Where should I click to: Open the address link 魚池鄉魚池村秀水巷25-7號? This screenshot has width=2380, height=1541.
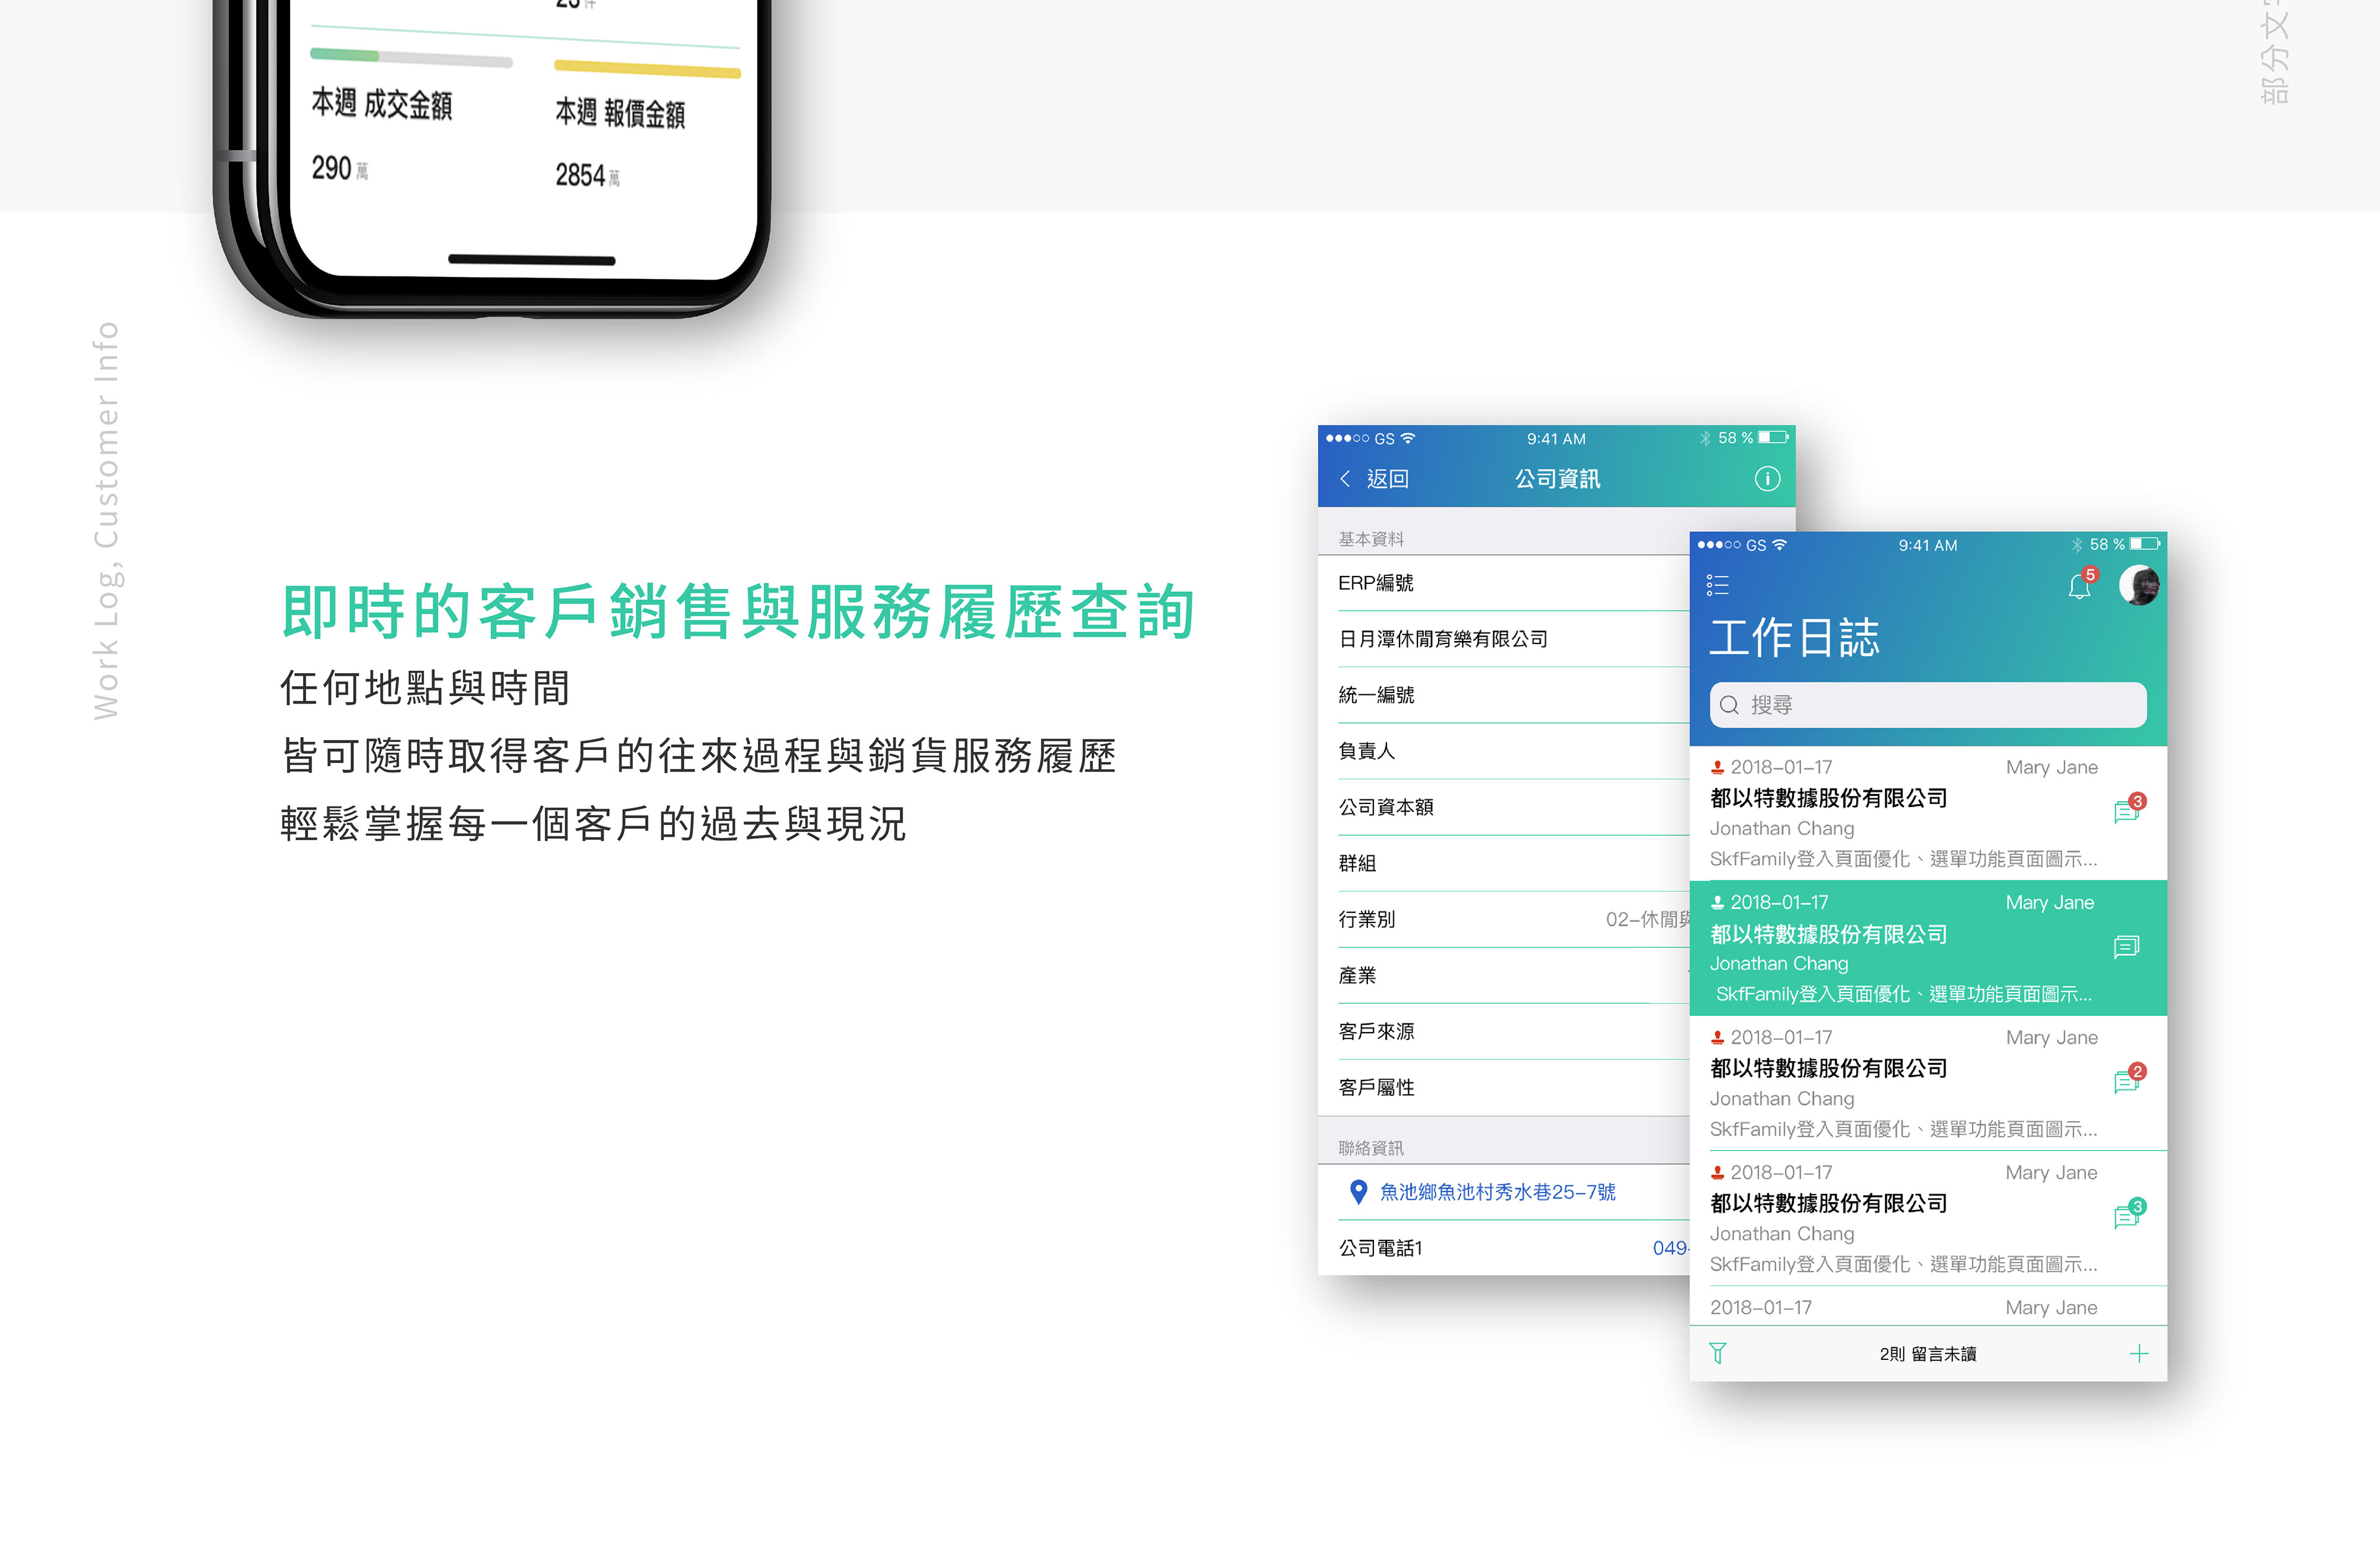click(x=1497, y=1192)
